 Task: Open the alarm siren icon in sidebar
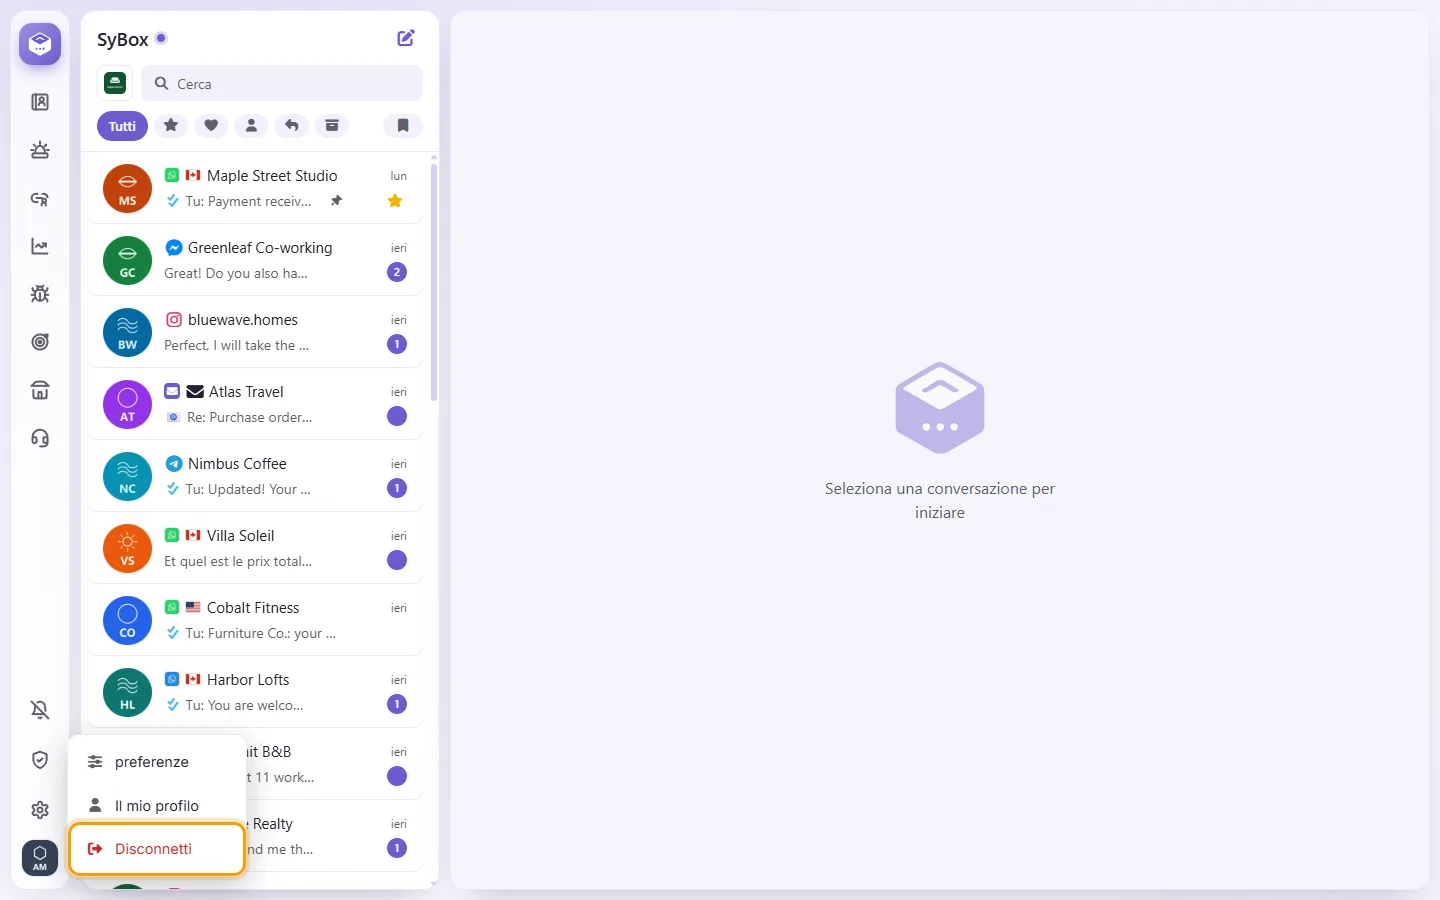point(40,150)
